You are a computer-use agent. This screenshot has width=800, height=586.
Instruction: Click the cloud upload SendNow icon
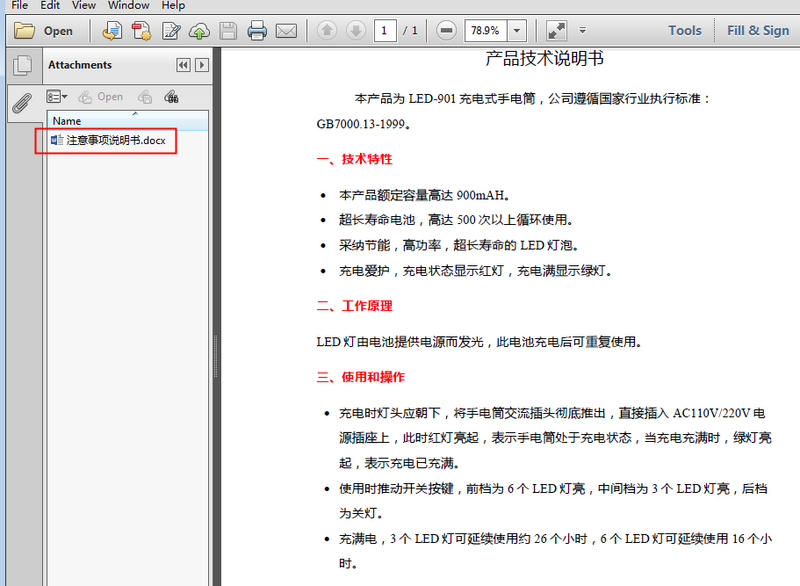[199, 31]
